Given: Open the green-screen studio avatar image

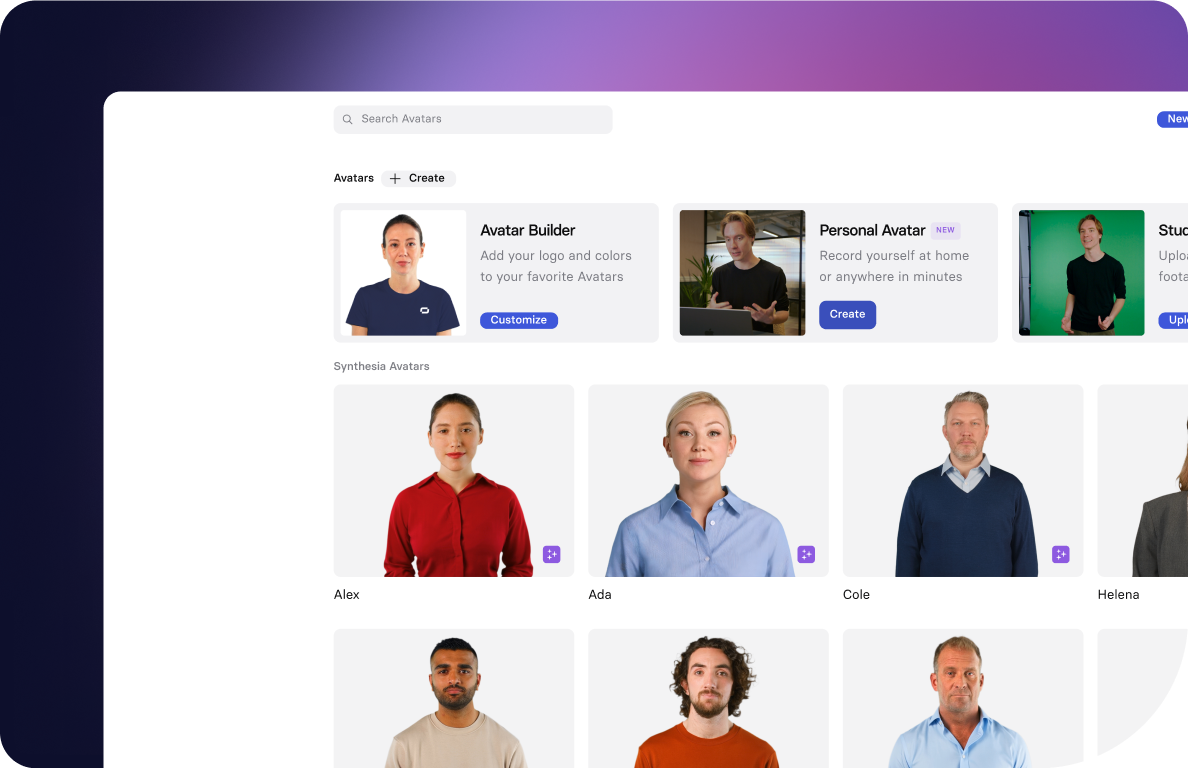Looking at the screenshot, I should coord(1081,273).
